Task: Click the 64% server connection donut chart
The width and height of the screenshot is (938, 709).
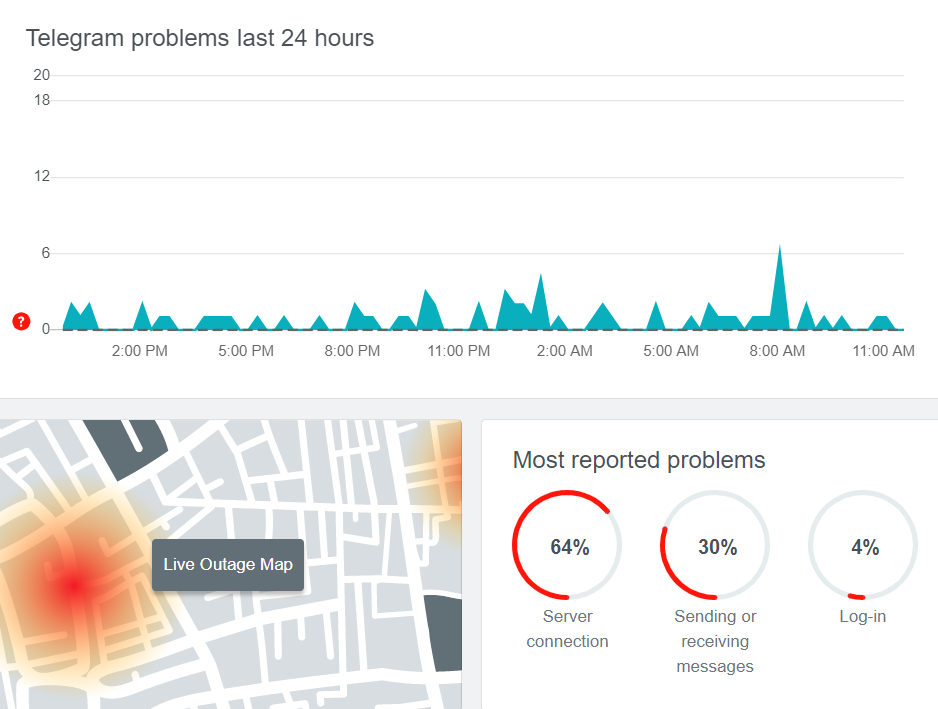Action: point(568,546)
